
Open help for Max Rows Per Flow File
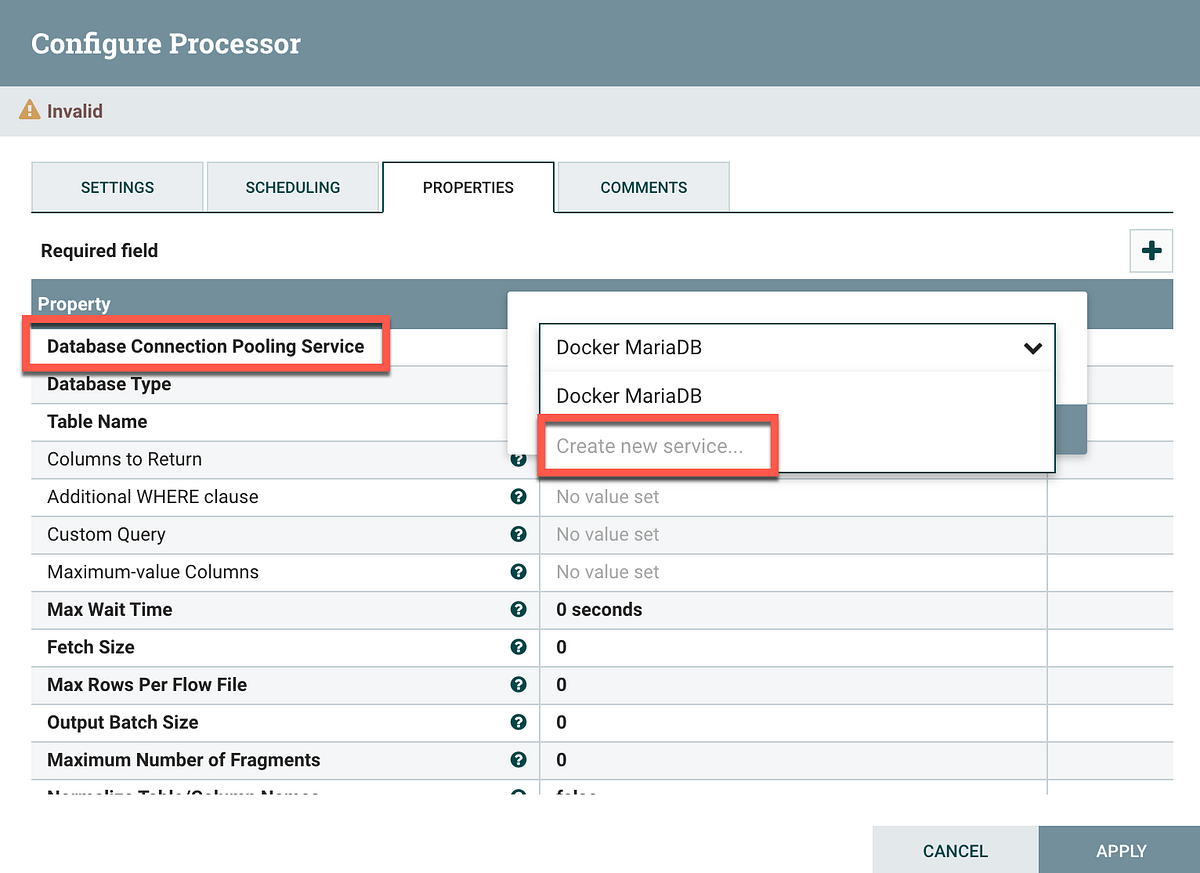(x=518, y=684)
